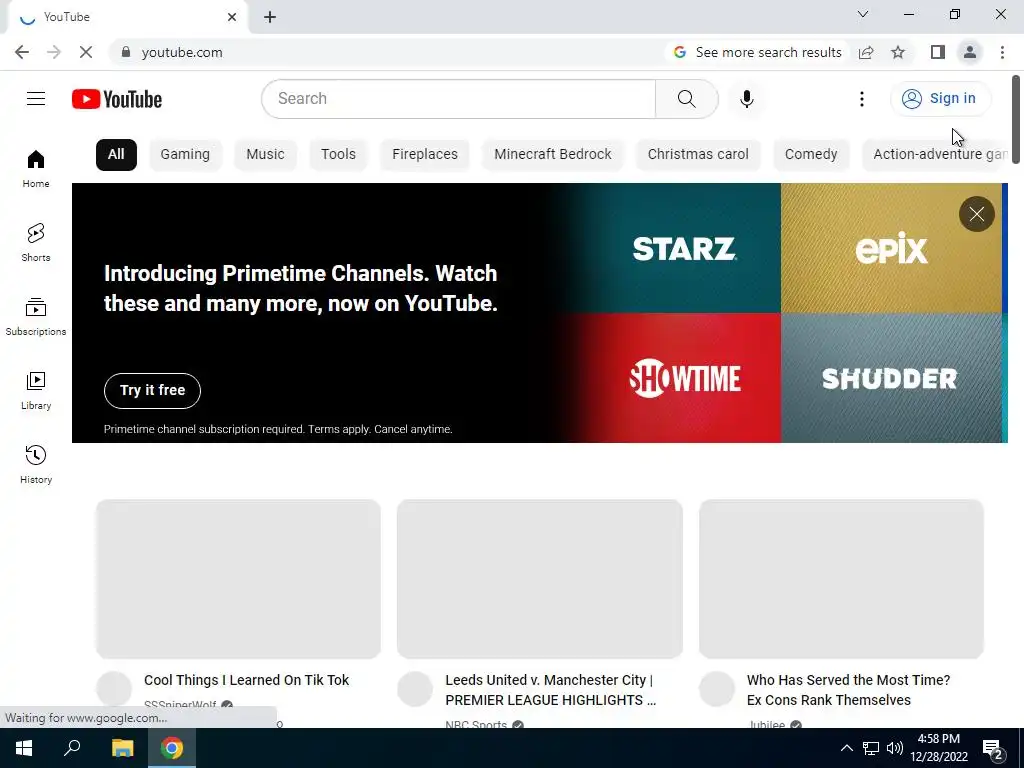Click the Sign in button
Viewport: 1024px width, 768px height.
point(940,99)
